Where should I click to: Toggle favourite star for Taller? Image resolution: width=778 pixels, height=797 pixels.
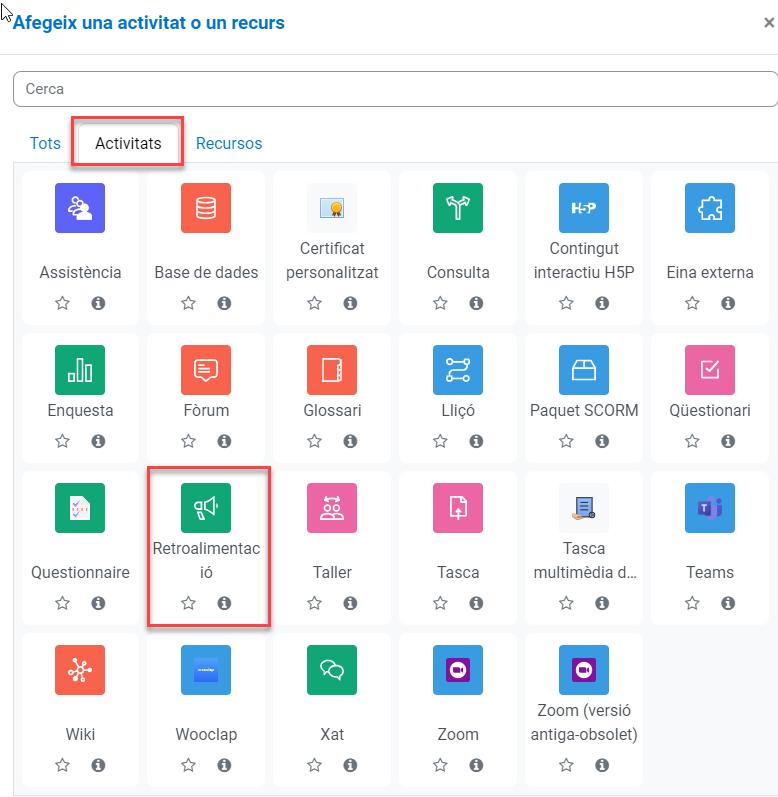pyautogui.click(x=314, y=603)
